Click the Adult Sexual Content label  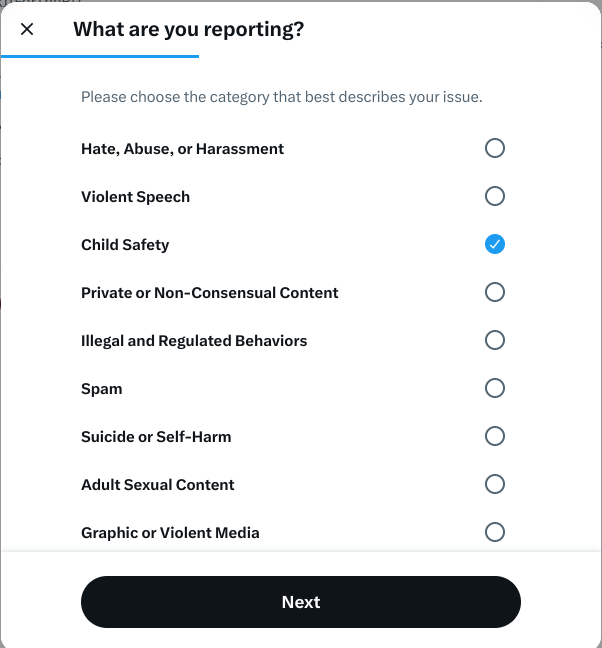pyautogui.click(x=157, y=485)
